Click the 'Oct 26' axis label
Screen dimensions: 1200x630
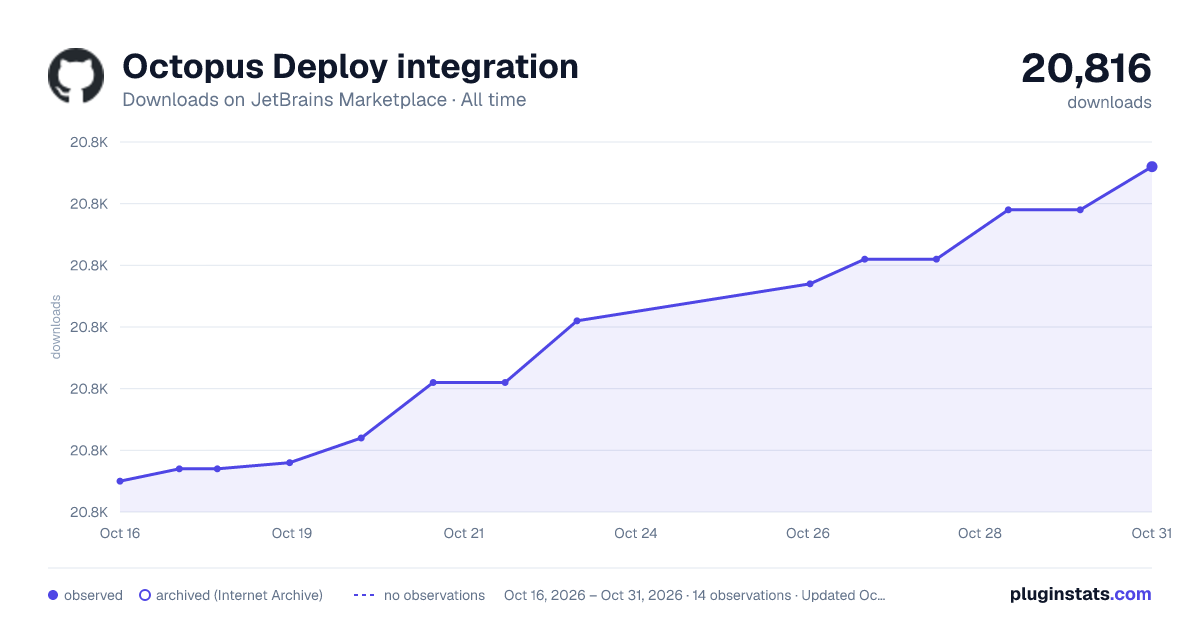808,533
